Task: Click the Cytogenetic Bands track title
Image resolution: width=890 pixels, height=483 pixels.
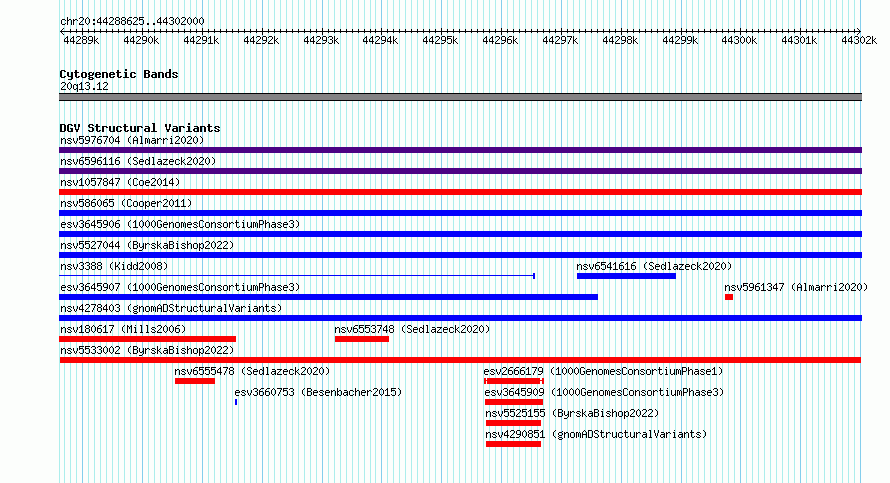Action: click(x=119, y=74)
